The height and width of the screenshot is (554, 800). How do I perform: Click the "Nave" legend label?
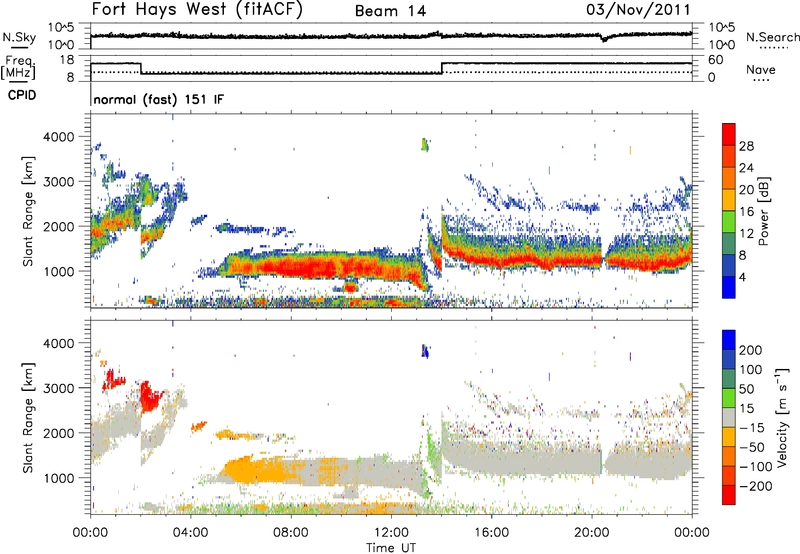761,69
